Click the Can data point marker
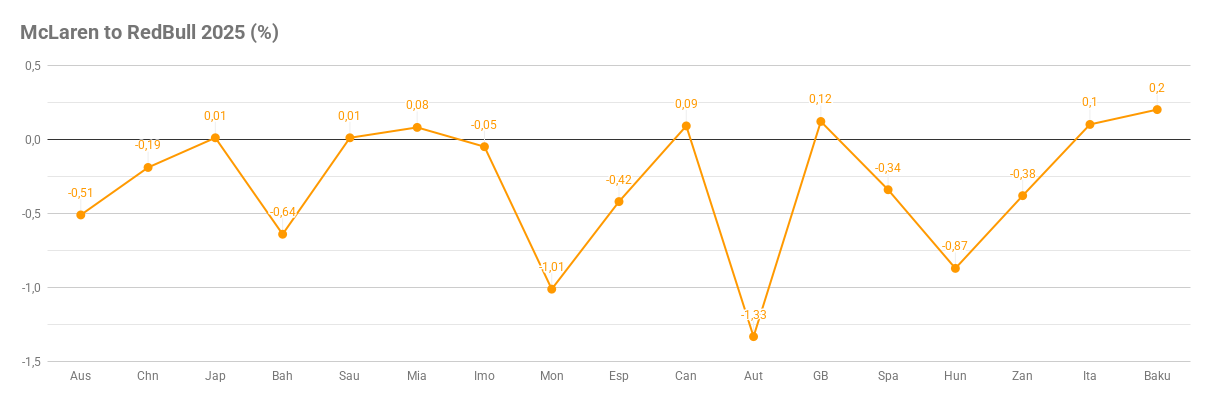1211x403 pixels. click(x=686, y=126)
